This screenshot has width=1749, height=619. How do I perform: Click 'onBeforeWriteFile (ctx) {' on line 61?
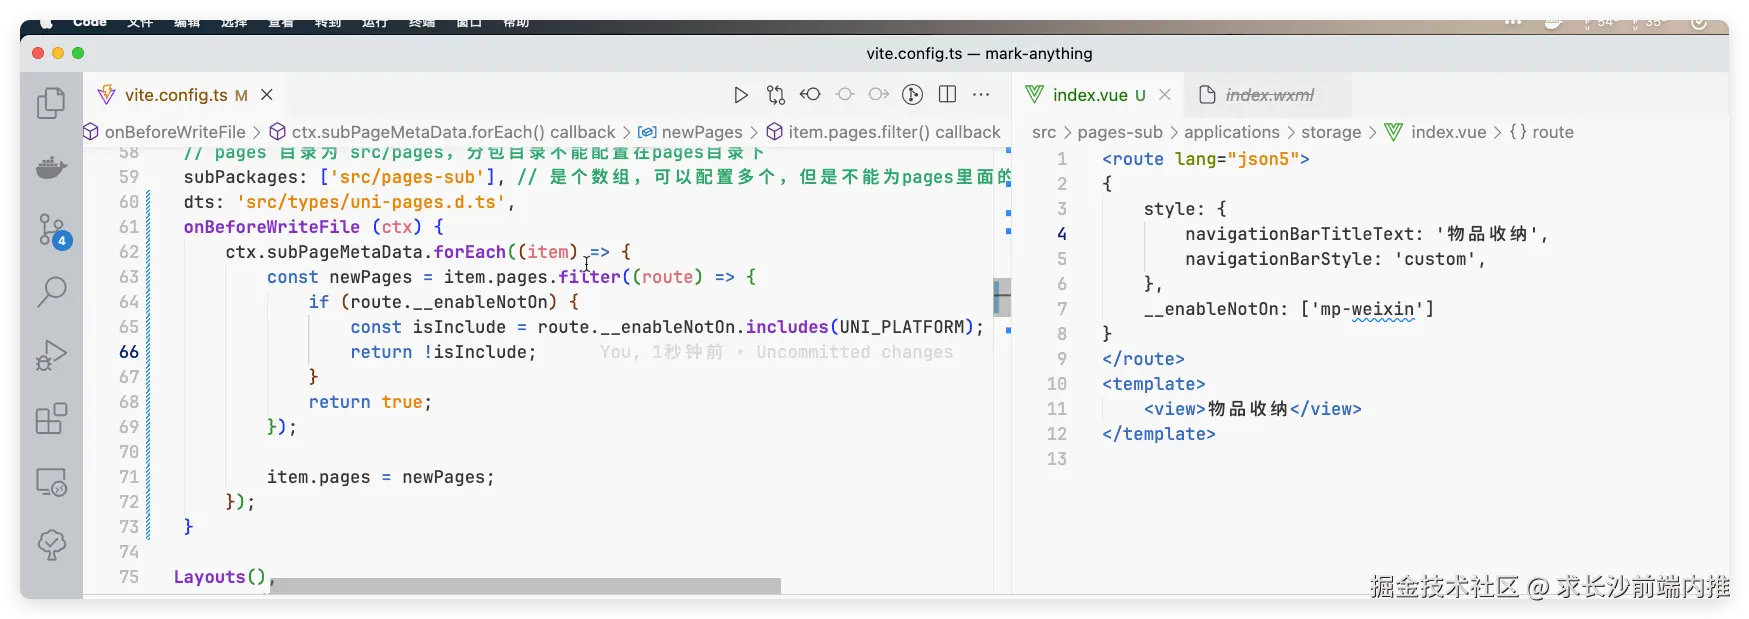[x=313, y=227]
